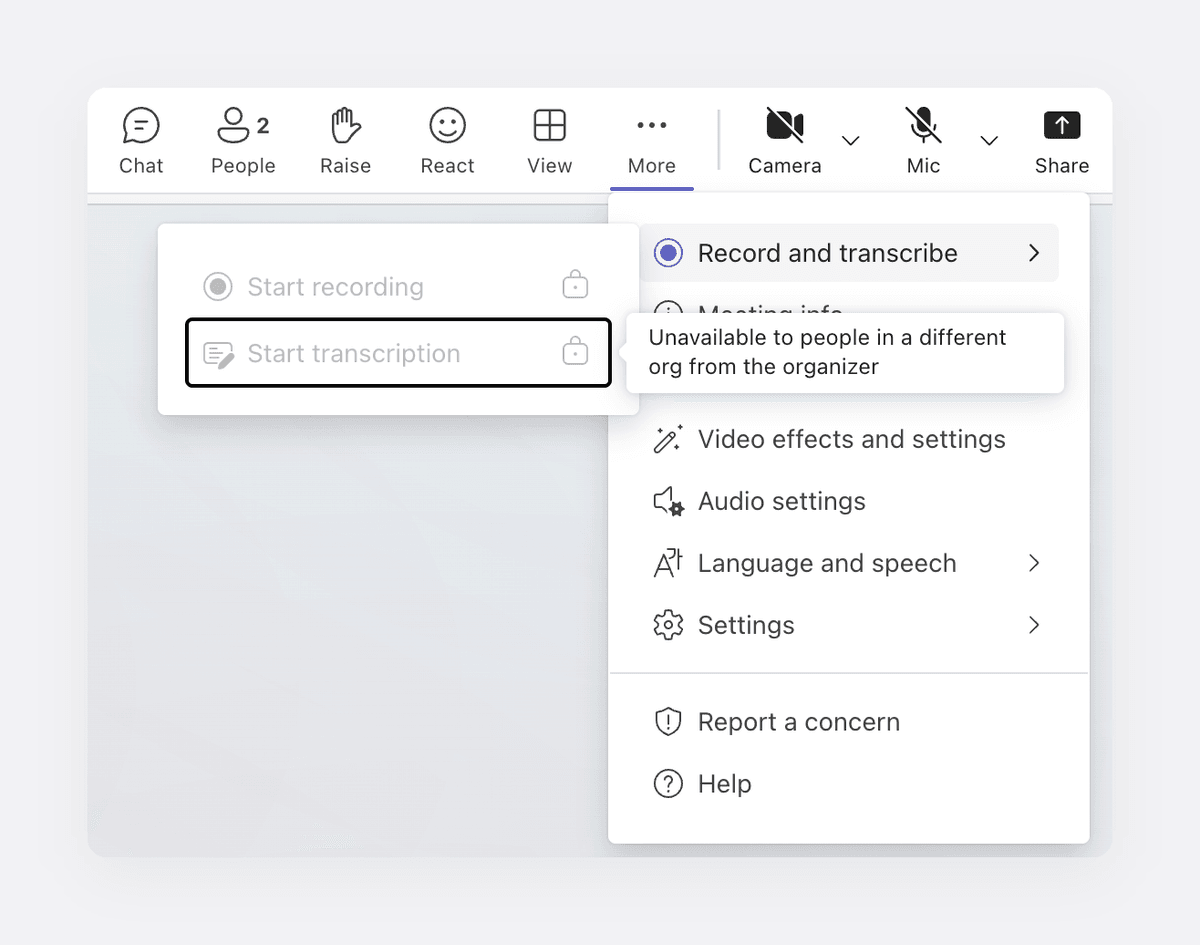This screenshot has width=1200, height=945.
Task: Click the tooltip text about different org
Action: tap(827, 352)
